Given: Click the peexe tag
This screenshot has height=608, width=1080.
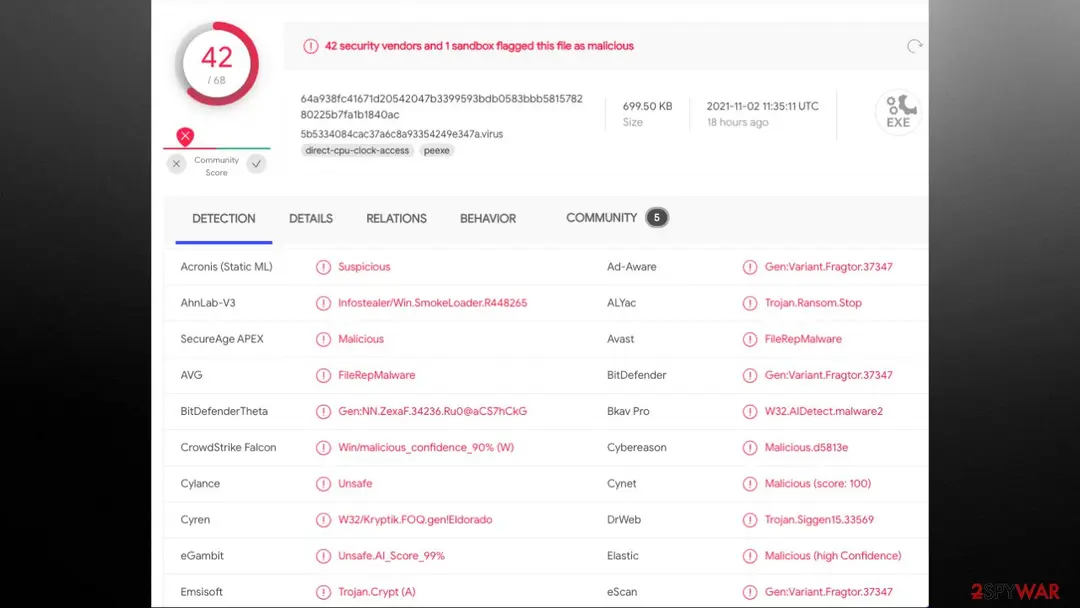Looking at the screenshot, I should (437, 151).
